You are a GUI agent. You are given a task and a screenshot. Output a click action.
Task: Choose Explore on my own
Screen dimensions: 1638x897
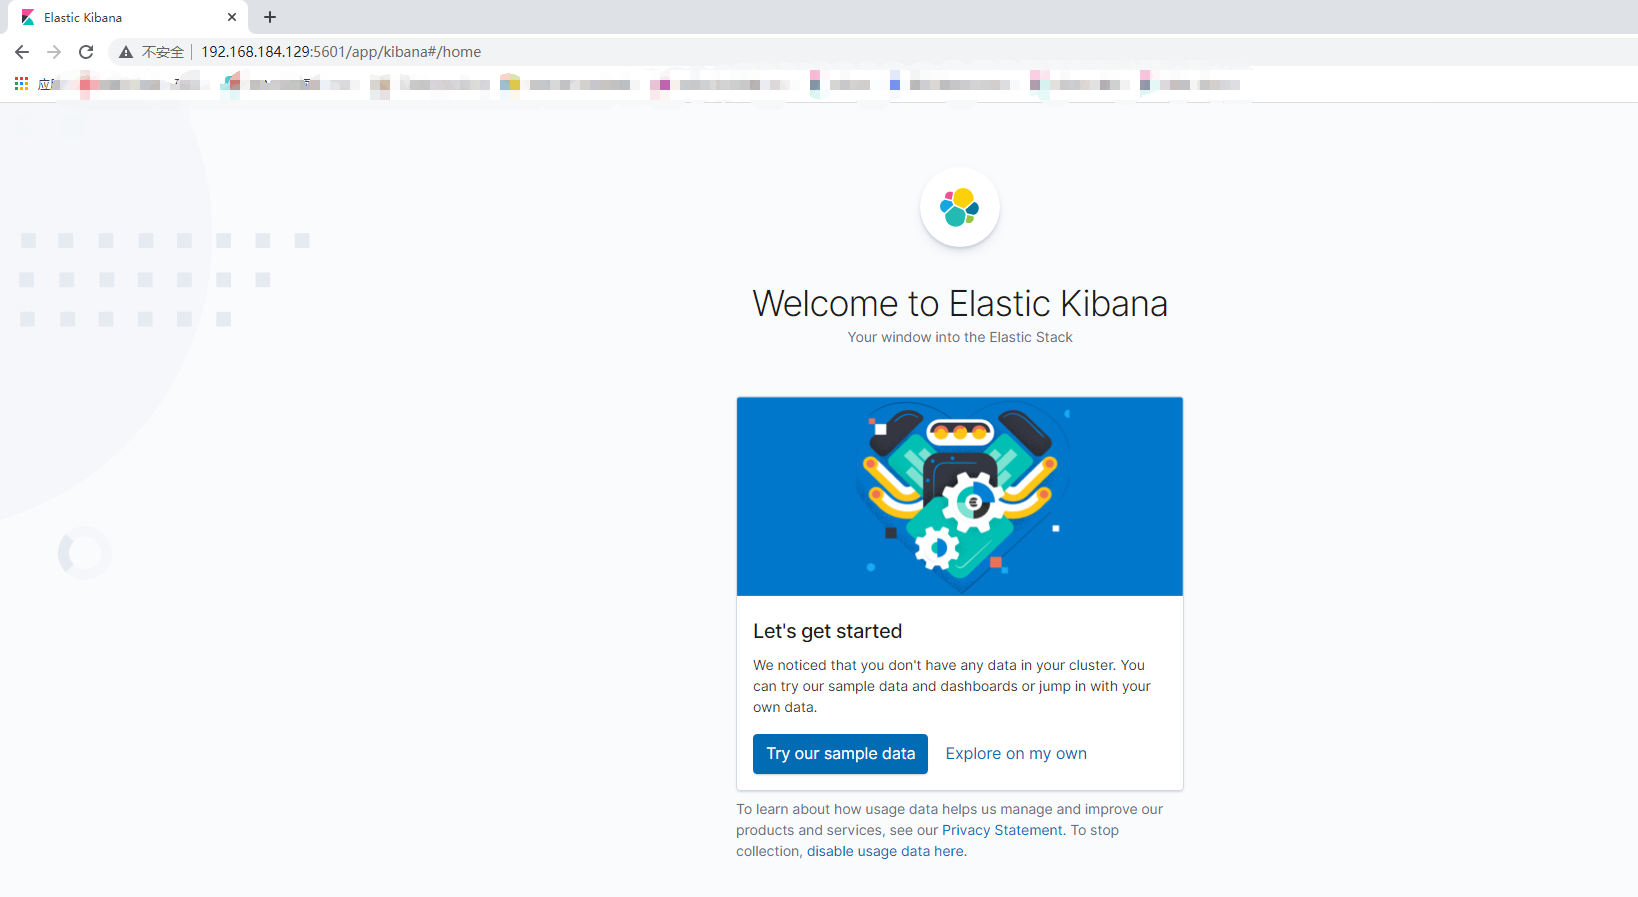pos(1016,754)
